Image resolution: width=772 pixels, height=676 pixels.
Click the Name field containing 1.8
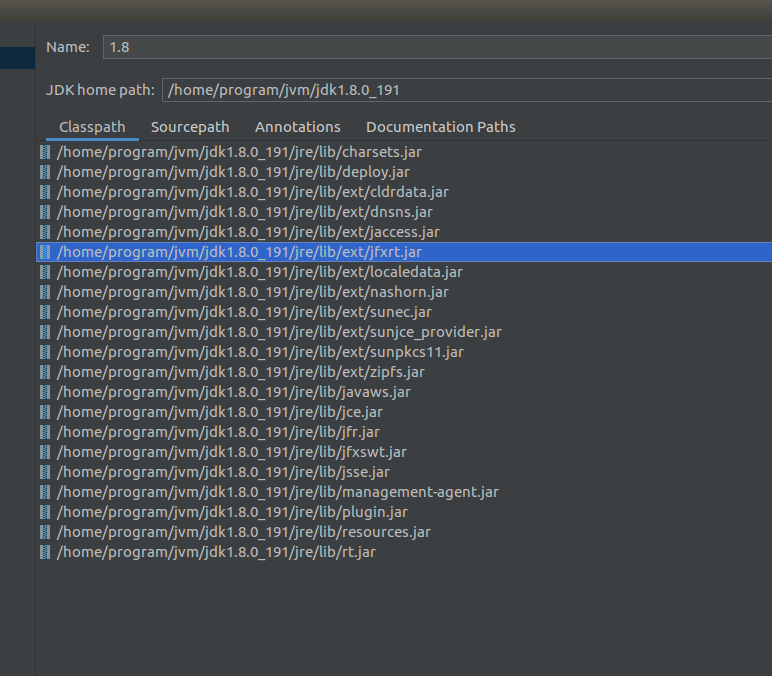coord(437,47)
